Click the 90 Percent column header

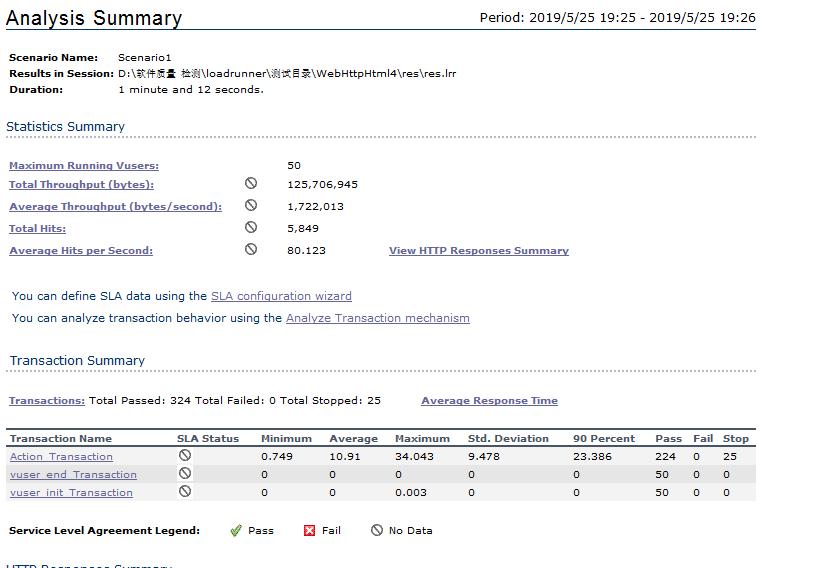(x=603, y=439)
